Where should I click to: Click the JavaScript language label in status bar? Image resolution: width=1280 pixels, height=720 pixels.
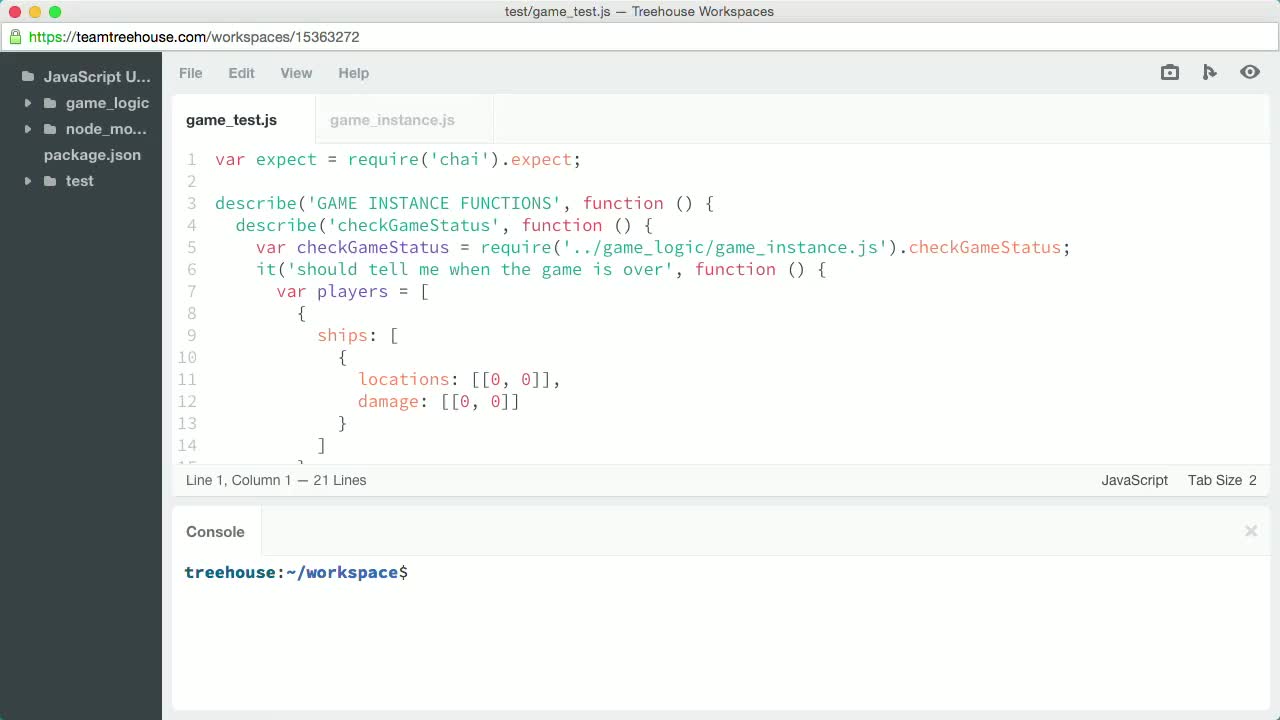1134,480
